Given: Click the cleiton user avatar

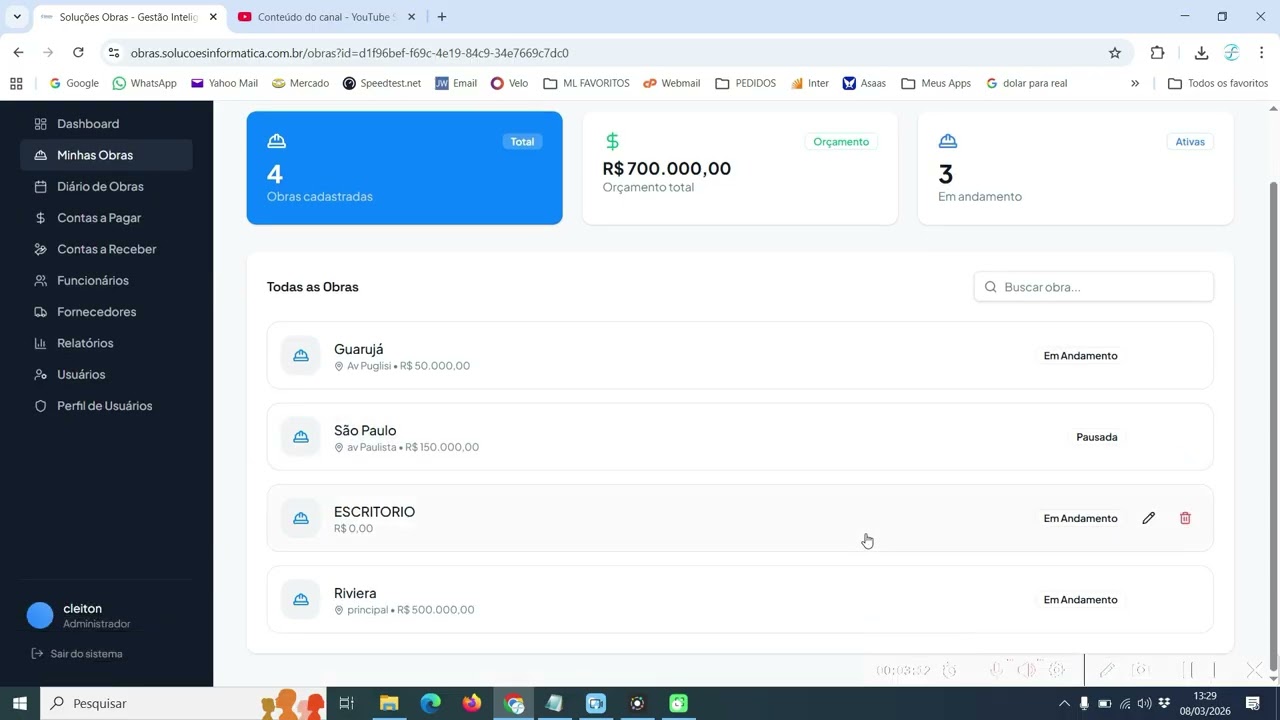Looking at the screenshot, I should point(40,616).
